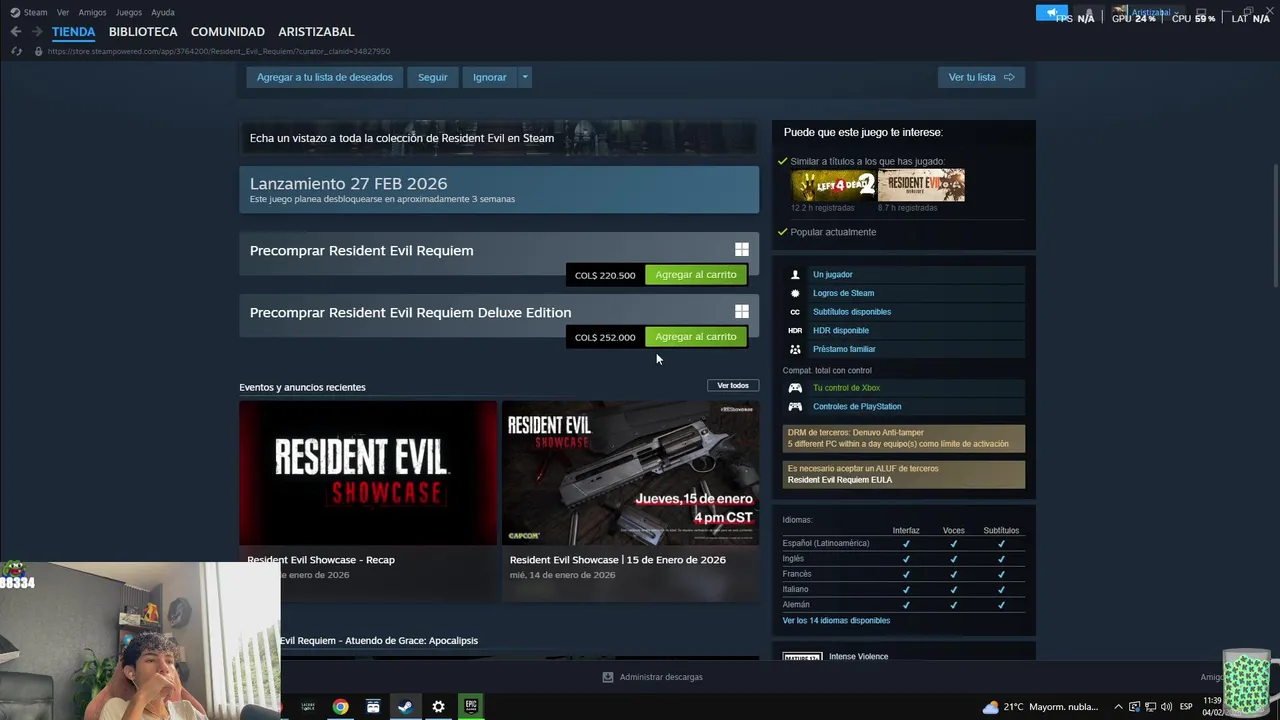1280x720 pixels.
Task: Switch to the TIENDA tab
Action: tap(73, 32)
